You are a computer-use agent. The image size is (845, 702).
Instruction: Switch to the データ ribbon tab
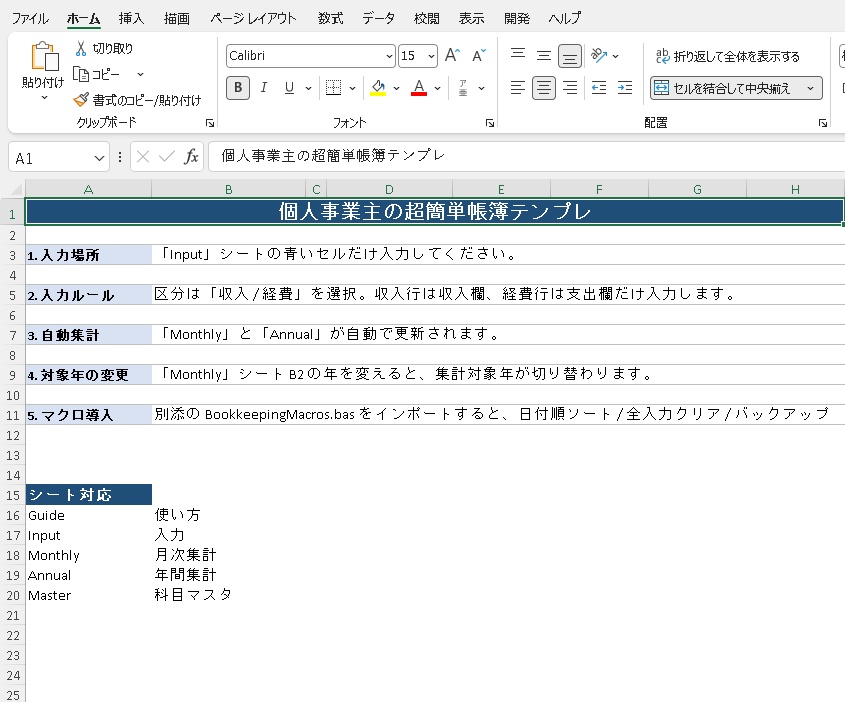[380, 17]
